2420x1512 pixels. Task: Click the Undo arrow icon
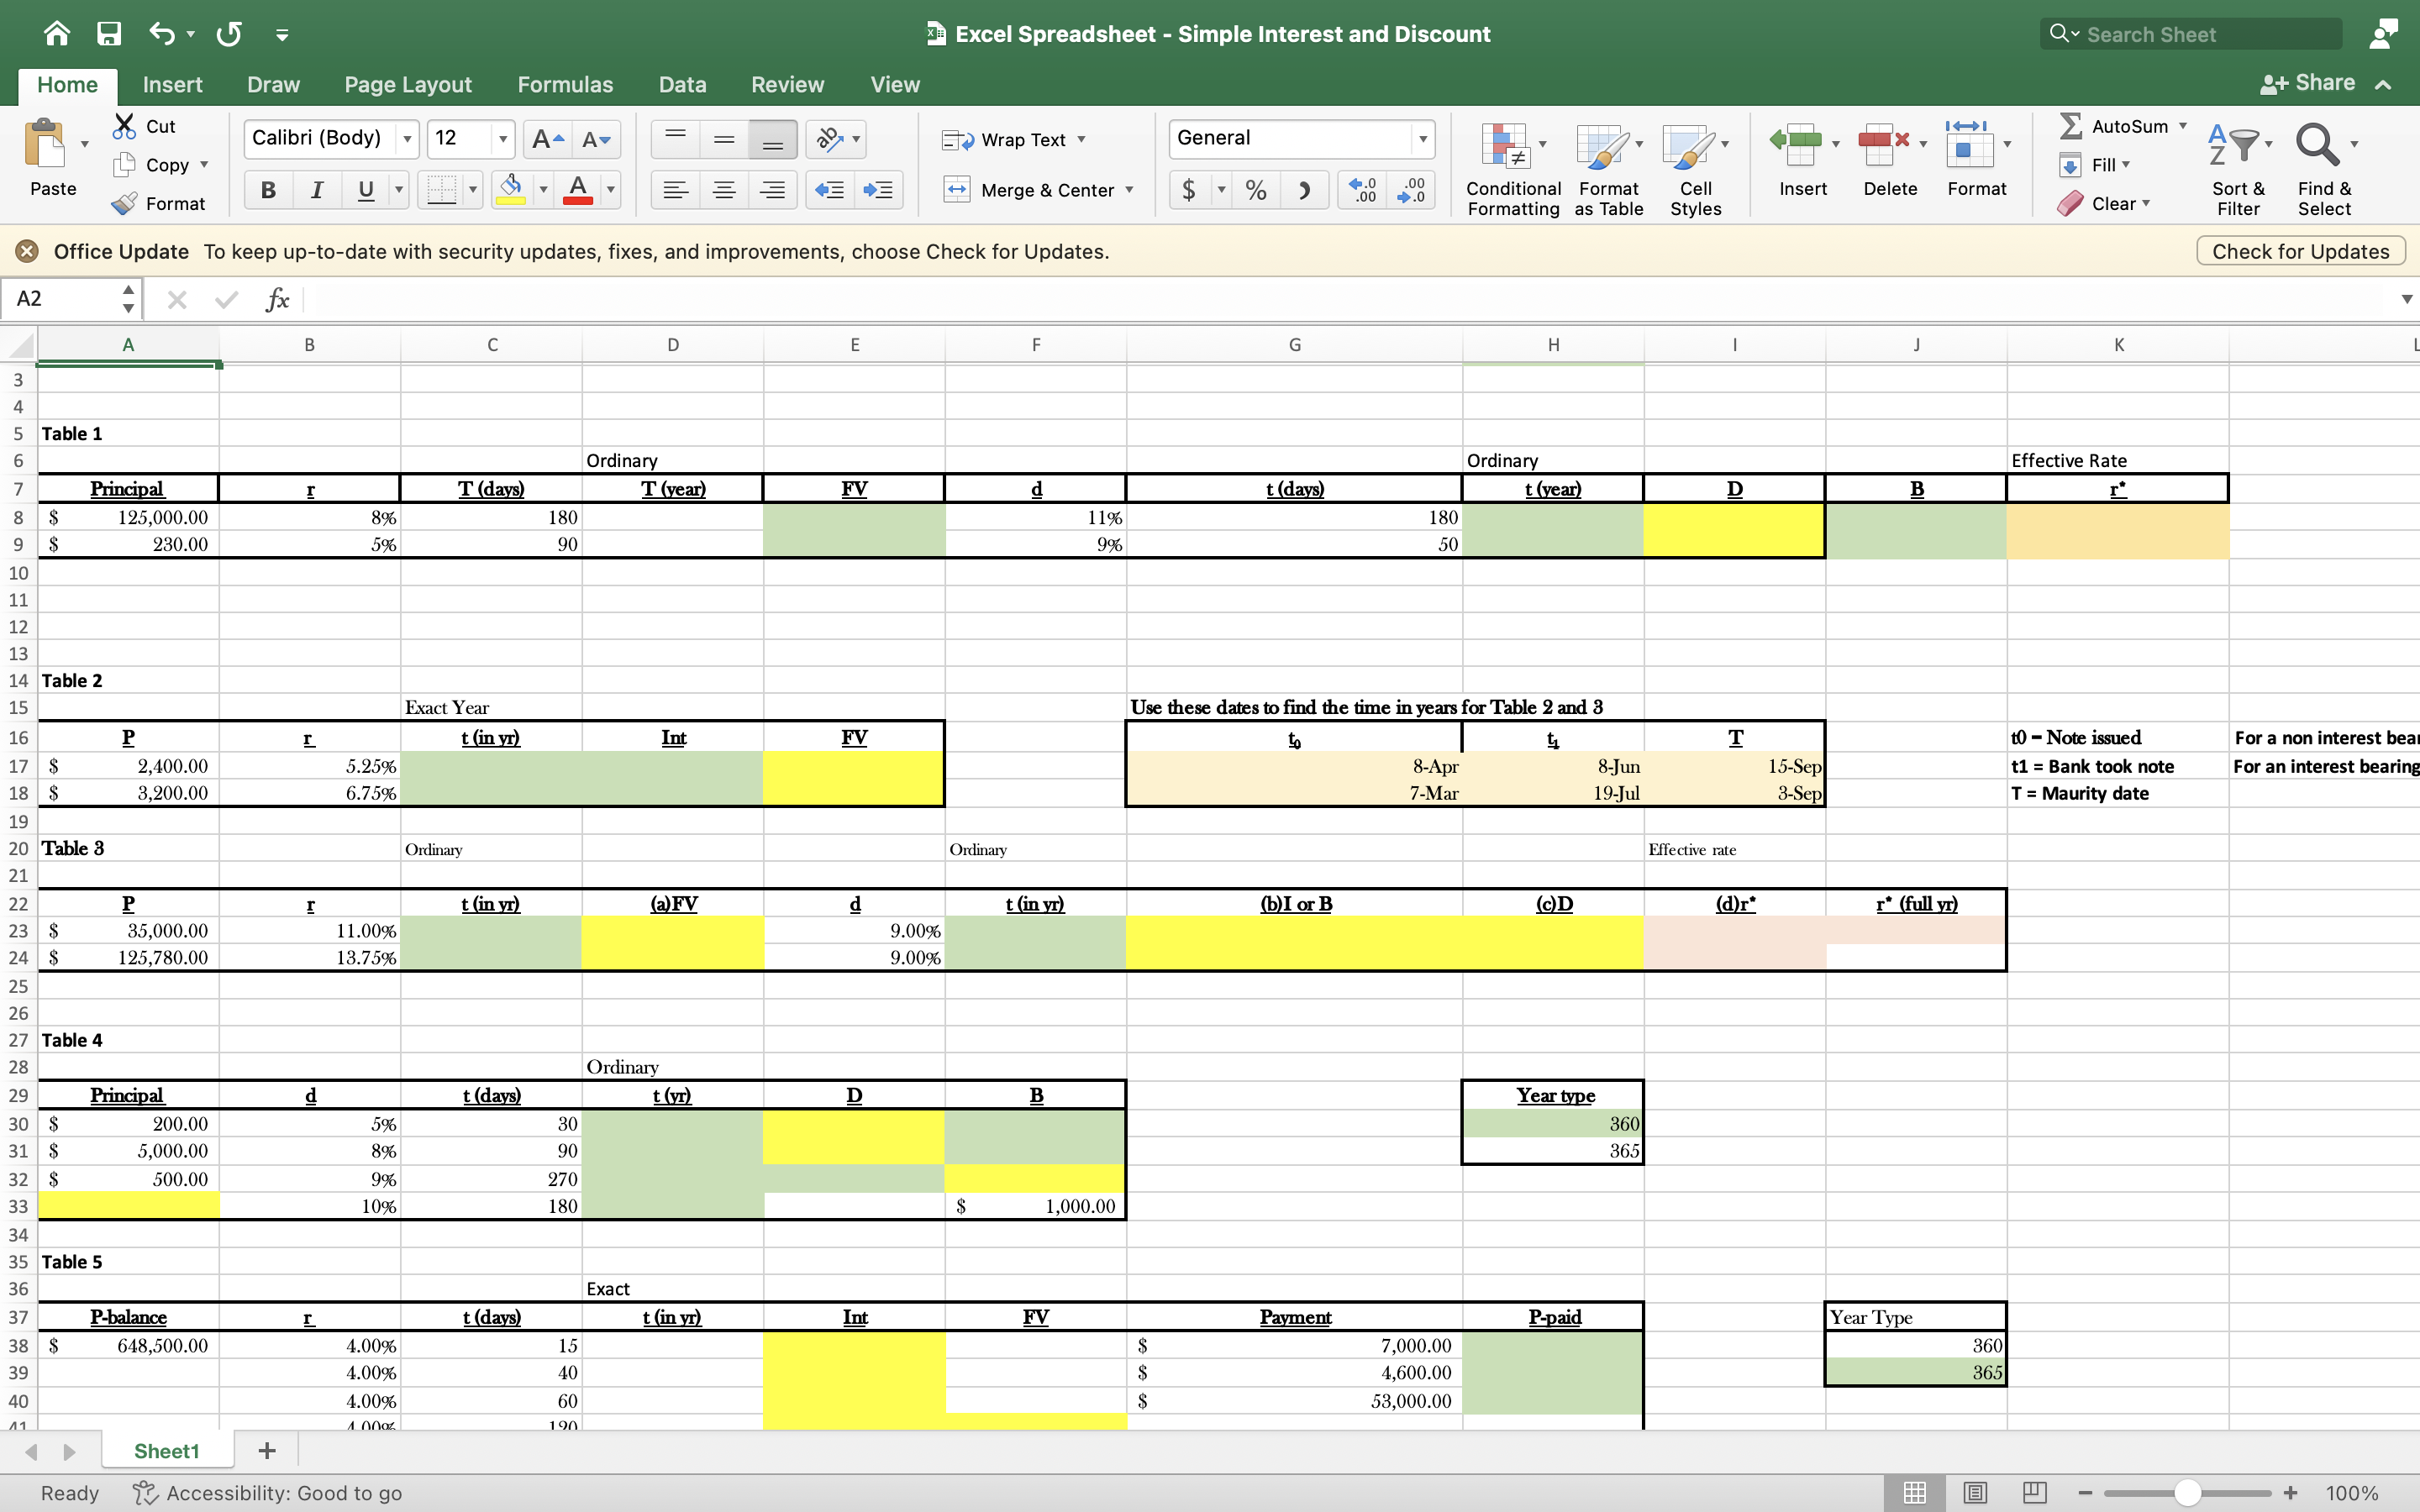162,34
